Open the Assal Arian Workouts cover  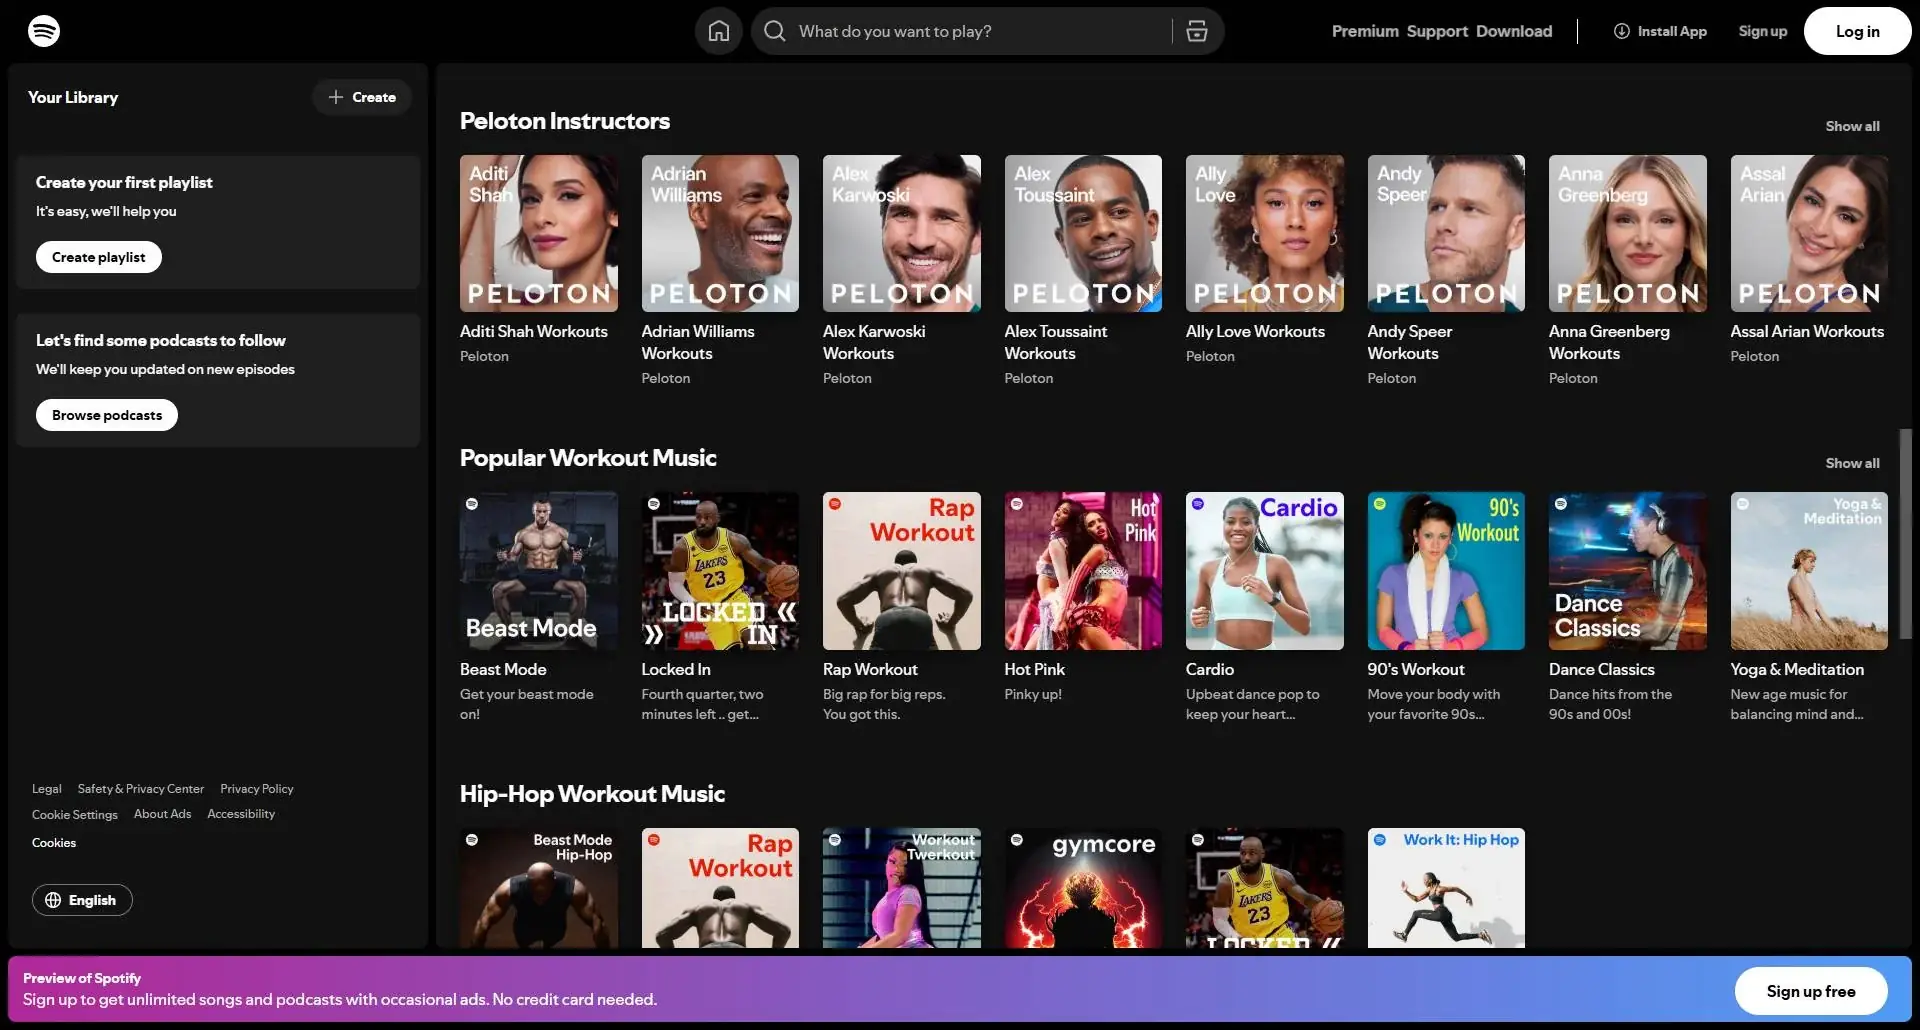(1809, 233)
